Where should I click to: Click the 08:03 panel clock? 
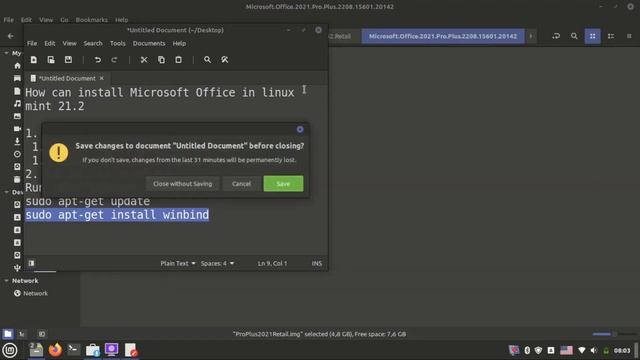pyautogui.click(x=622, y=350)
